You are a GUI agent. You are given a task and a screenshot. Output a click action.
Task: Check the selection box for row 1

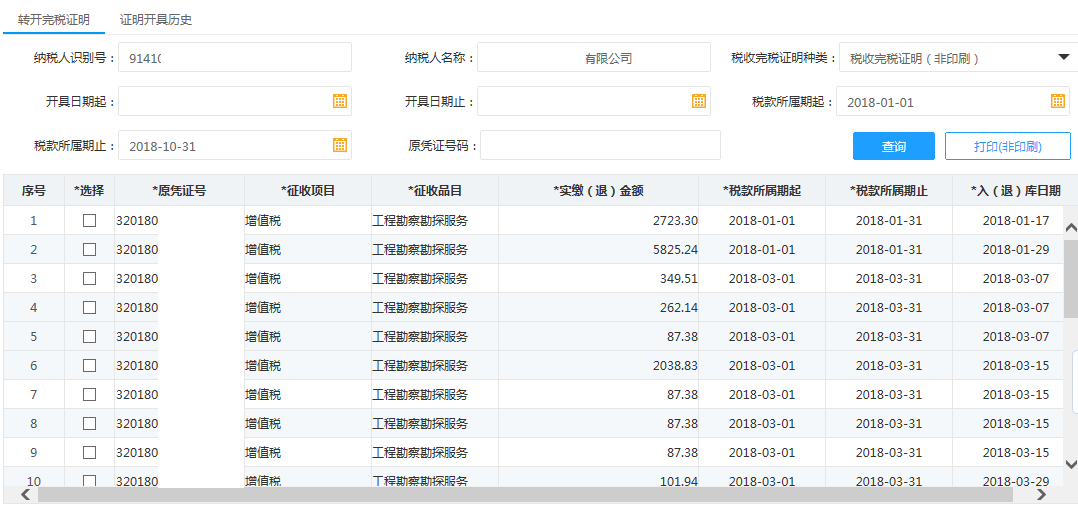[89, 220]
